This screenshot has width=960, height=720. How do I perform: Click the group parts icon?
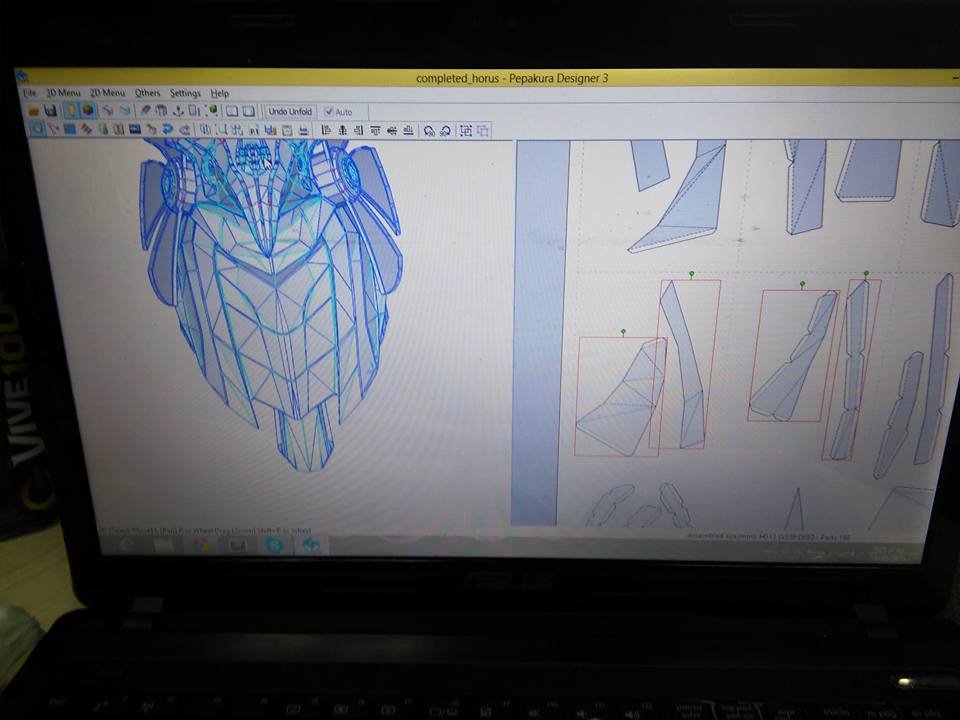tap(467, 131)
